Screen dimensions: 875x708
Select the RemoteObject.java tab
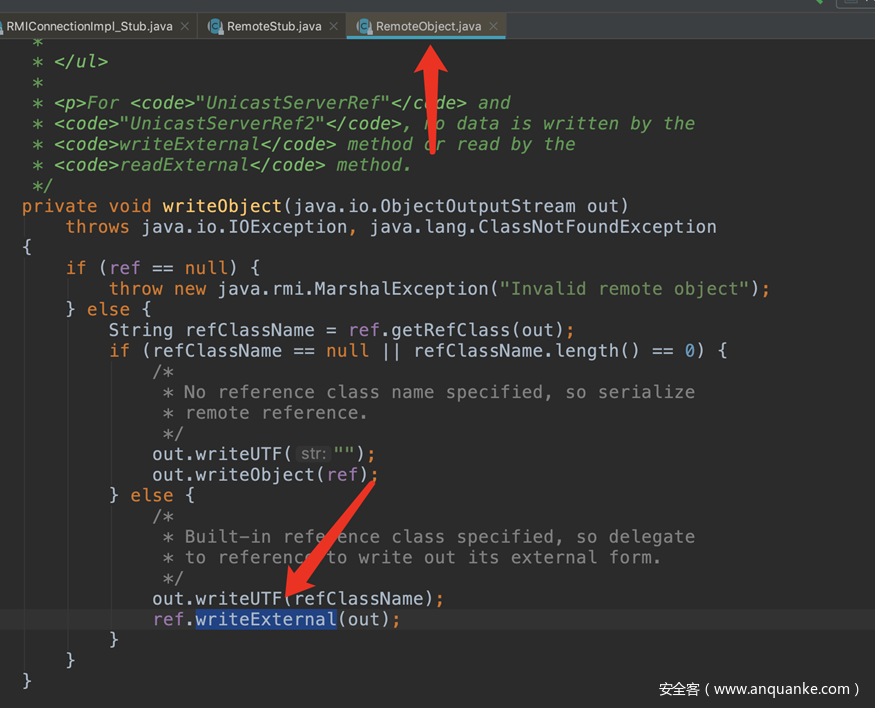[428, 26]
